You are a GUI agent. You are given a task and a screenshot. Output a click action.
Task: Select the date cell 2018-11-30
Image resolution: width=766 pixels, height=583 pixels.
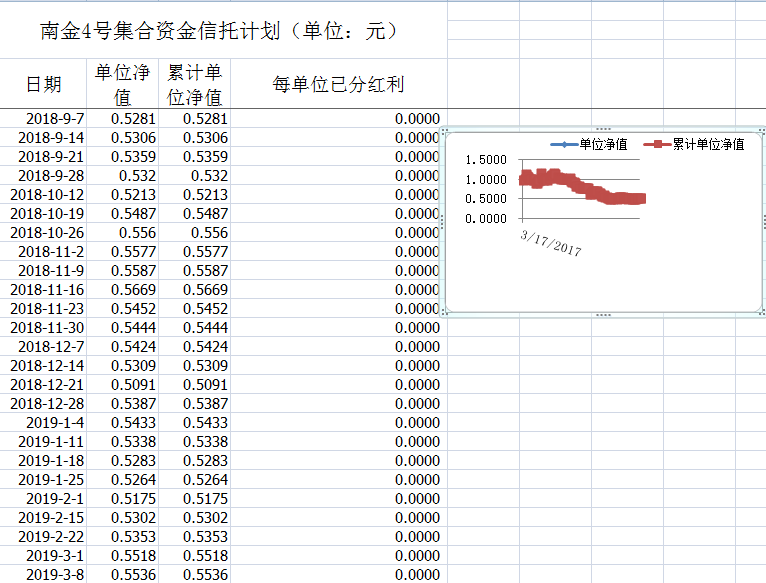coord(43,327)
